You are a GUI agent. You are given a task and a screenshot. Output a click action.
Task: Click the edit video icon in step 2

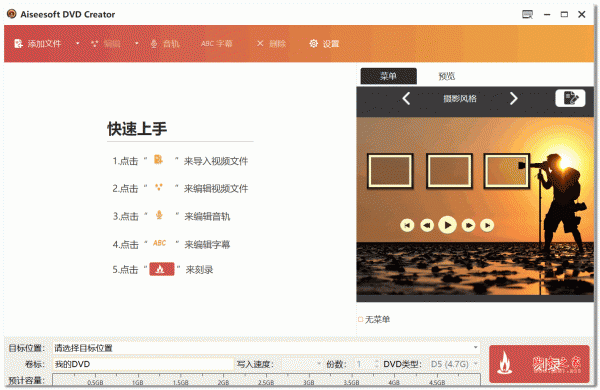(x=158, y=188)
